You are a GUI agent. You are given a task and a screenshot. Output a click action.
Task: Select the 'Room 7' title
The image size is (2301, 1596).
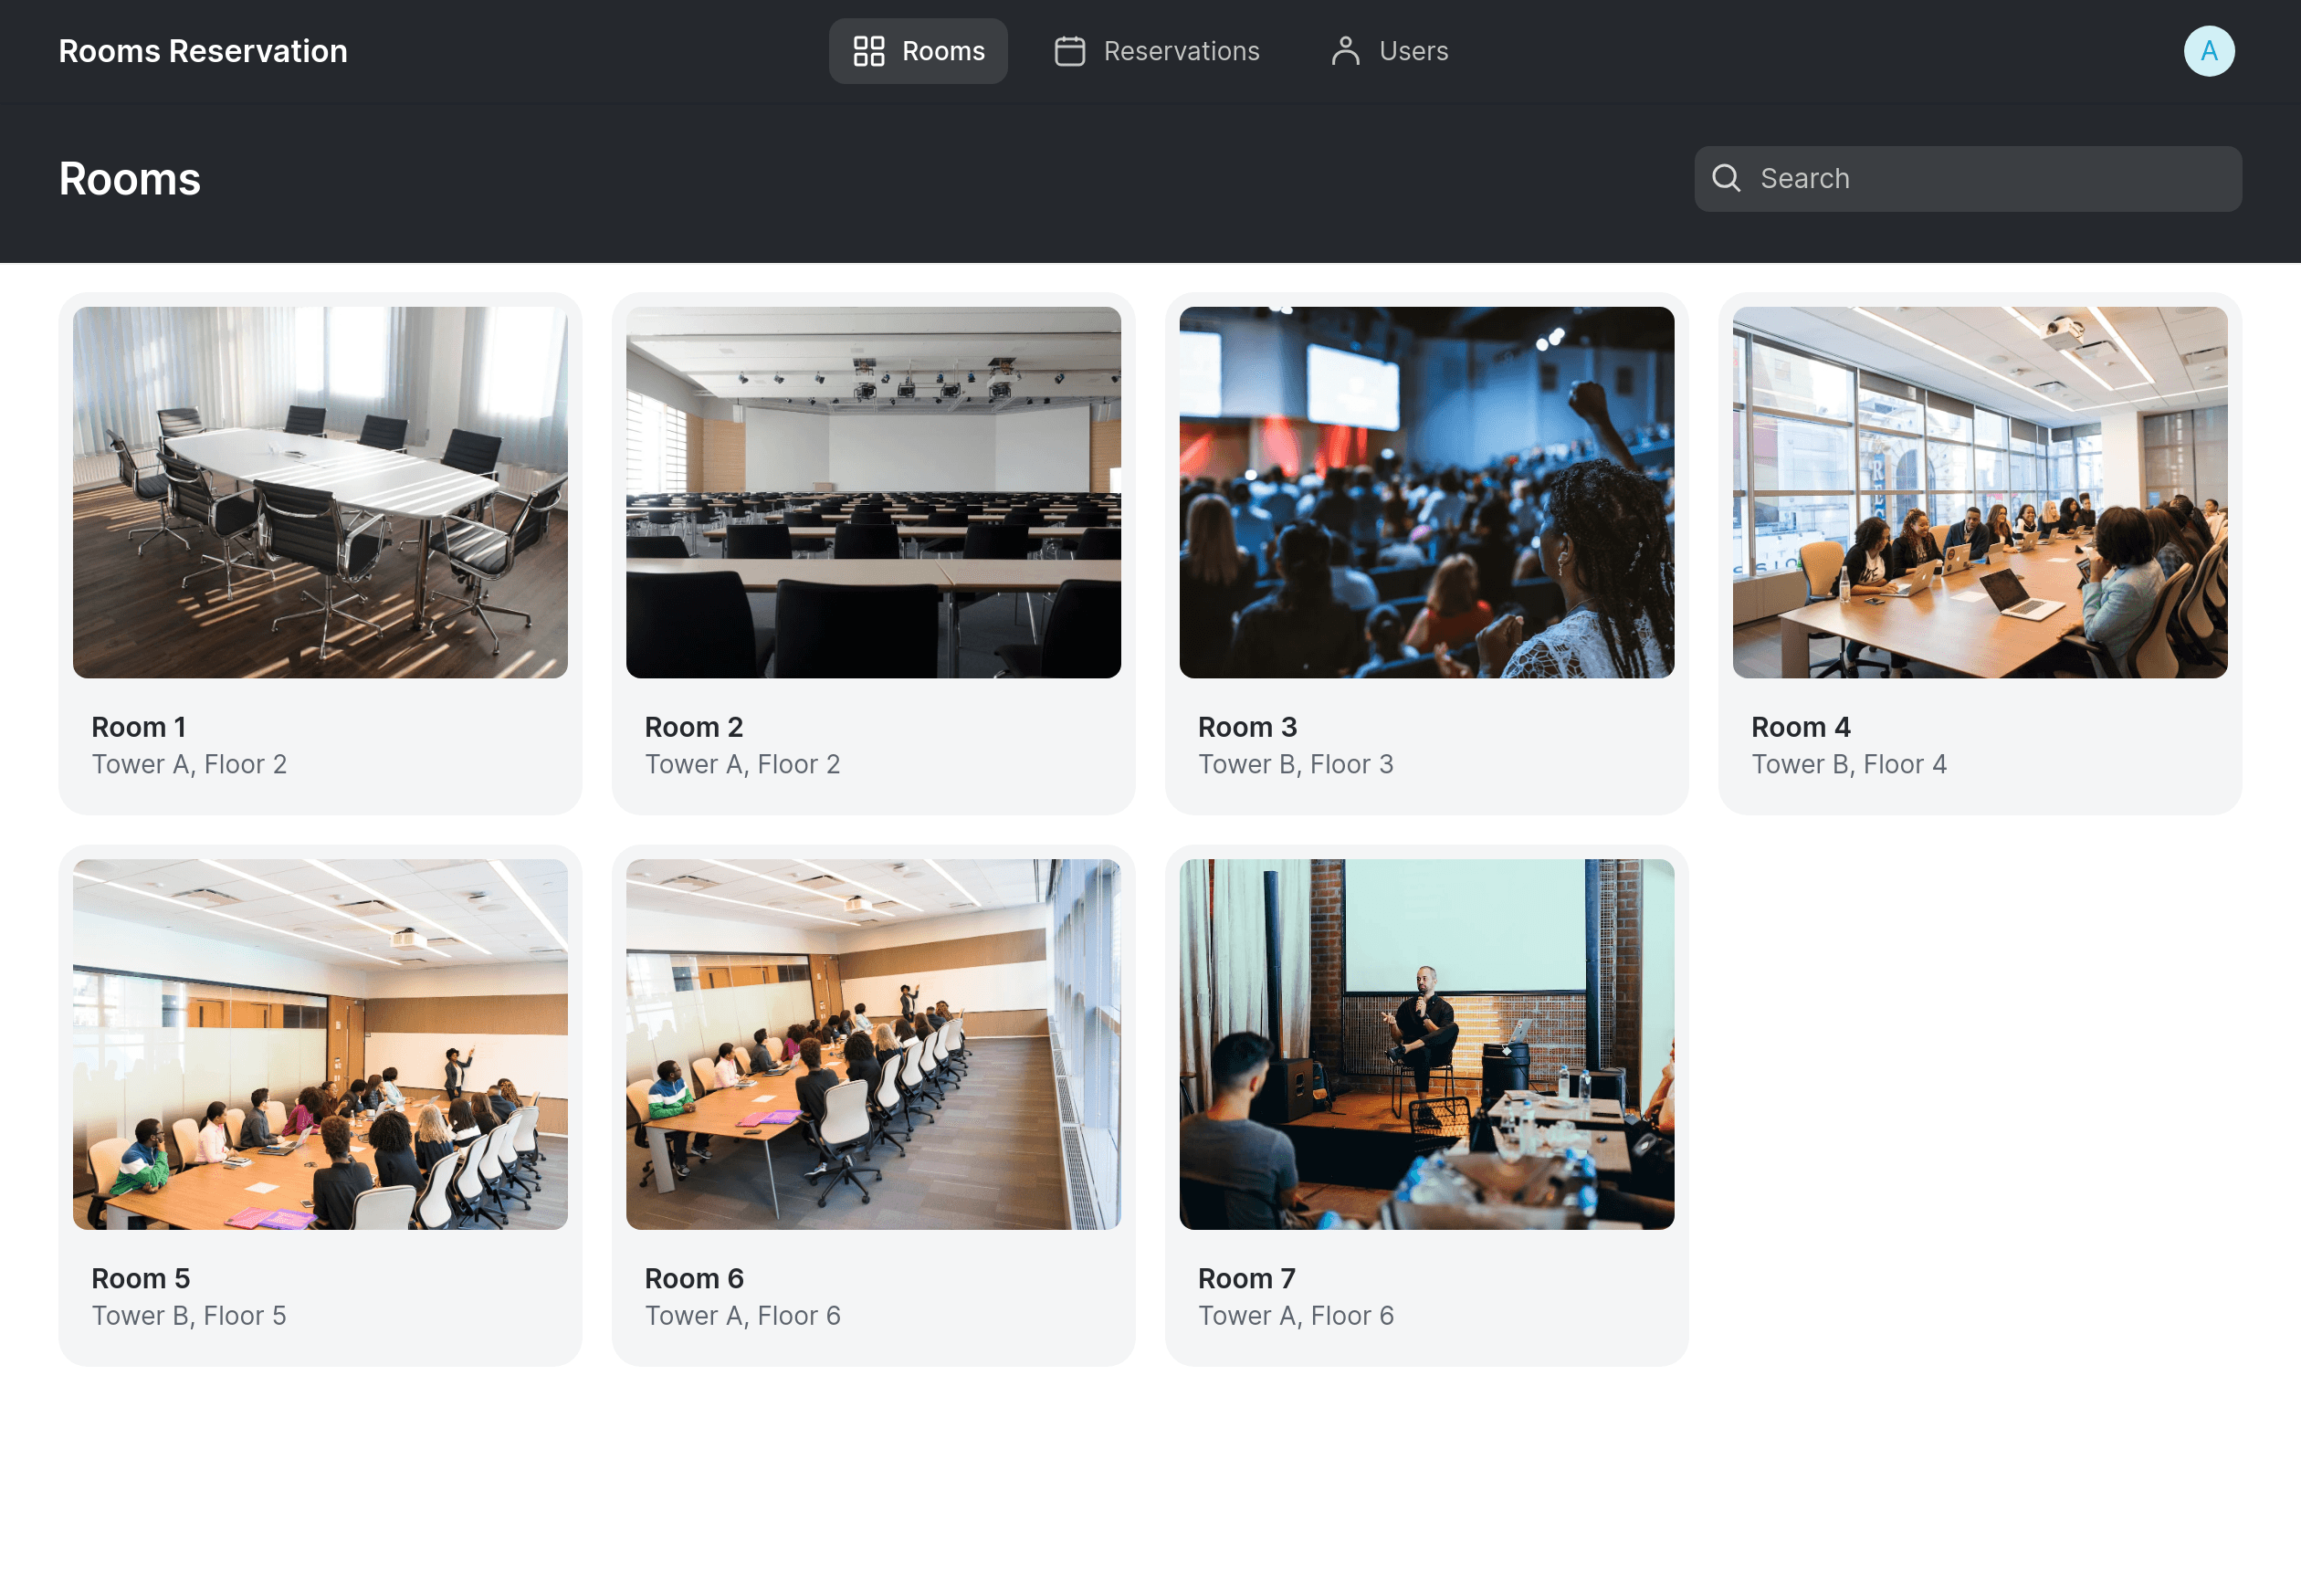point(1246,1278)
